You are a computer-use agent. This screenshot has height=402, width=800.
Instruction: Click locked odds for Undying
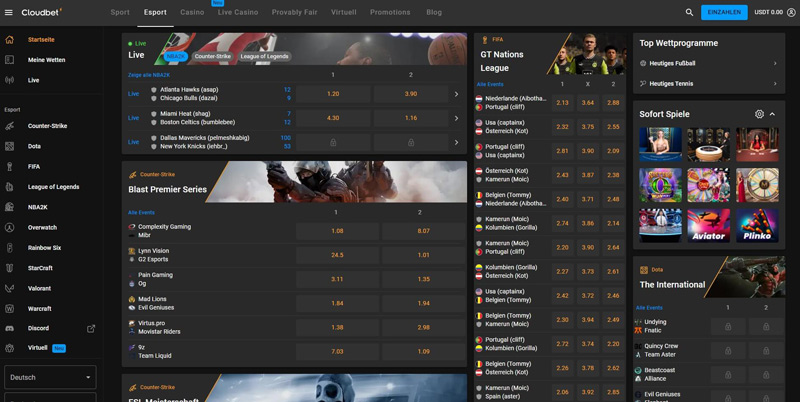[728, 326]
